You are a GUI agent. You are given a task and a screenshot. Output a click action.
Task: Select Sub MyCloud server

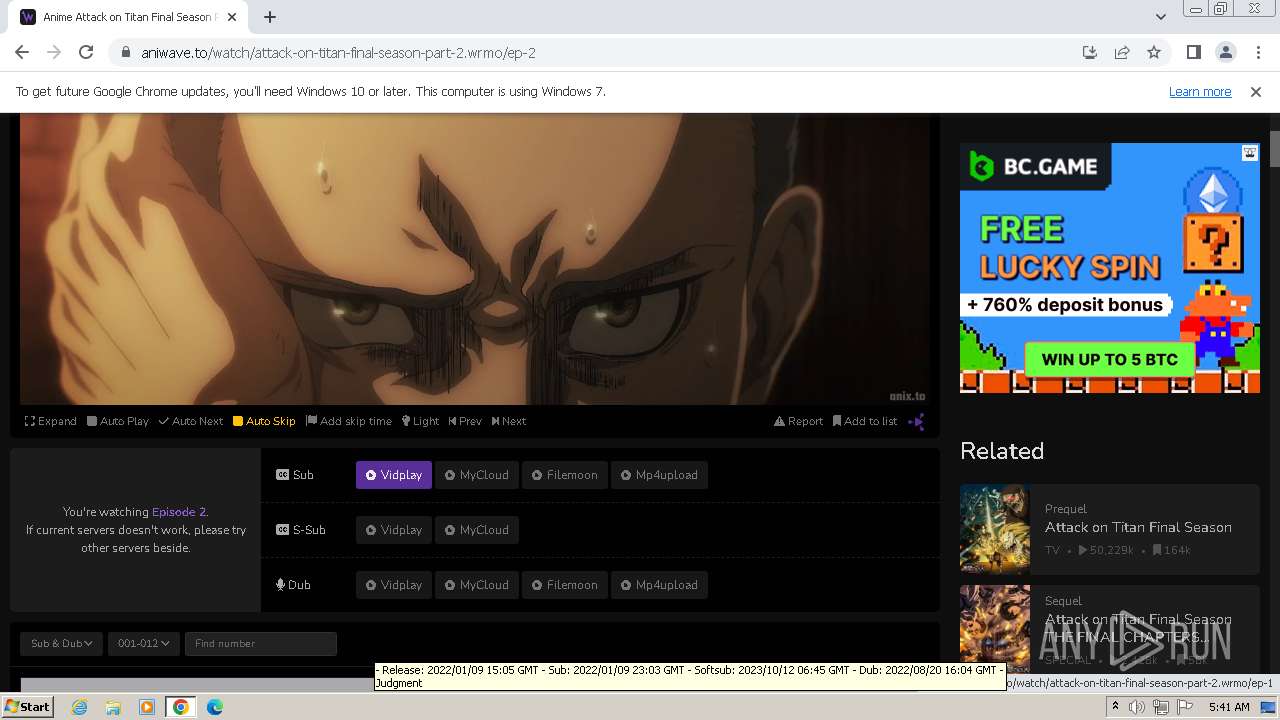coord(477,475)
